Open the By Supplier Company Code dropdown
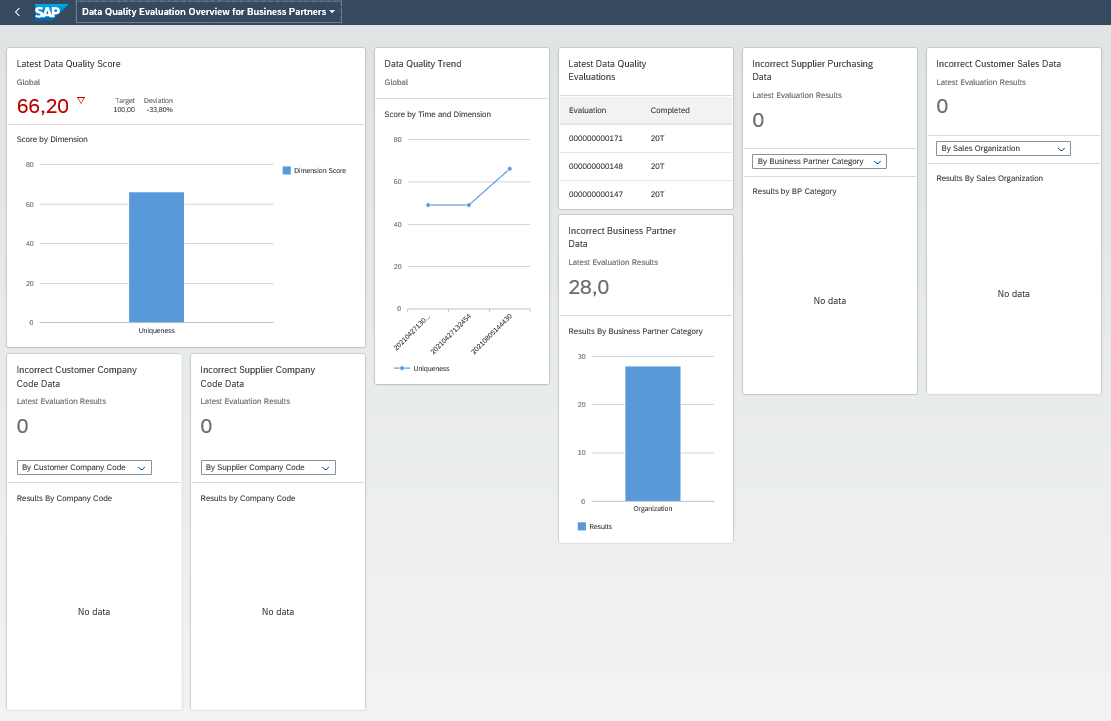Image resolution: width=1111 pixels, height=721 pixels. point(268,467)
